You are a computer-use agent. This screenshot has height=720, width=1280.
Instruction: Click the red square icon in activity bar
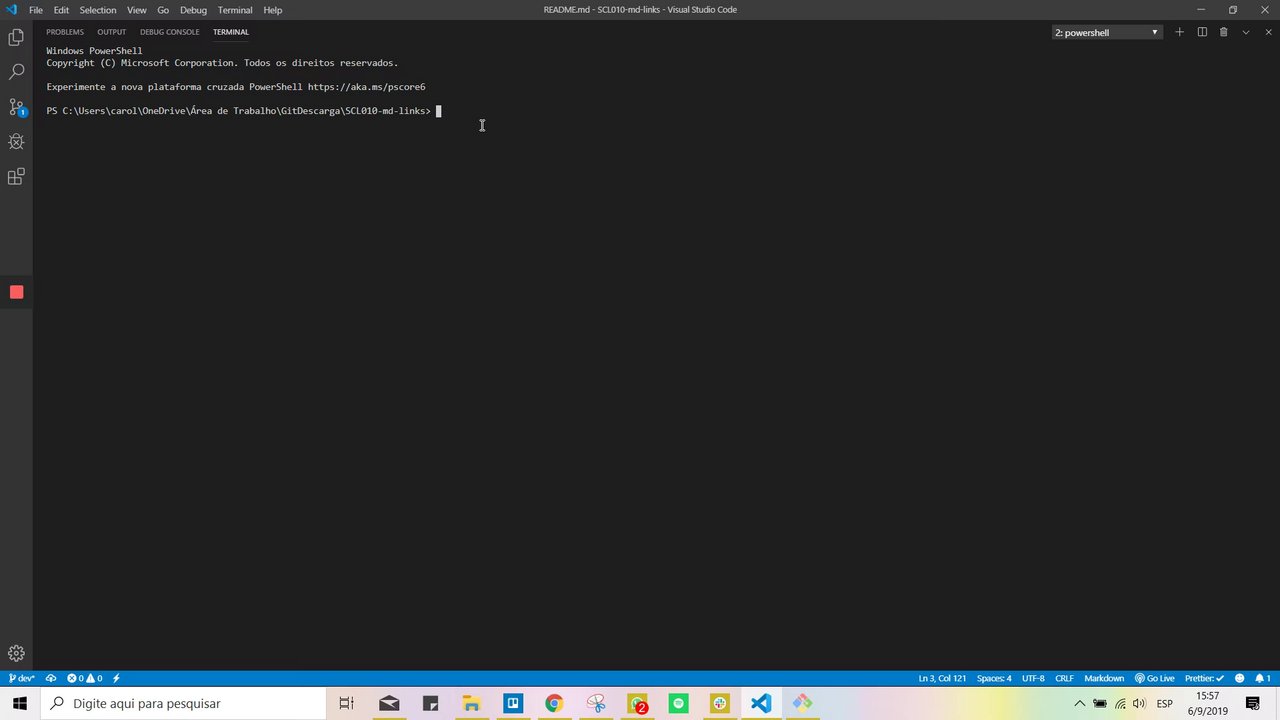(16, 292)
